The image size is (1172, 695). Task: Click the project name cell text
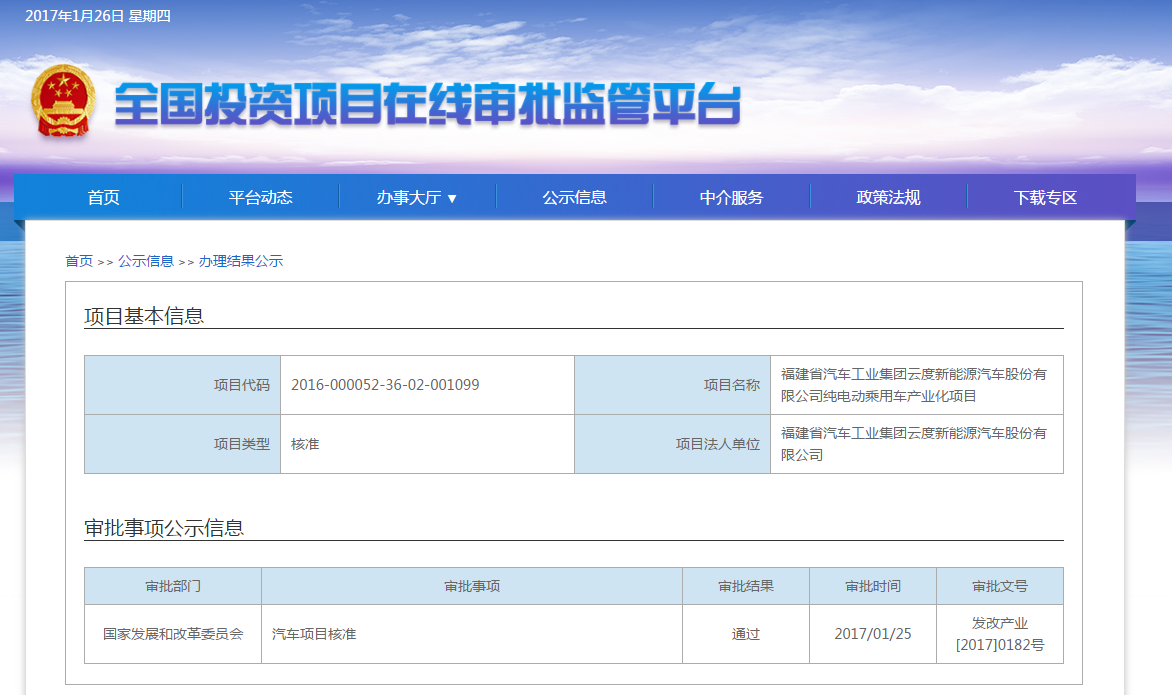click(913, 385)
